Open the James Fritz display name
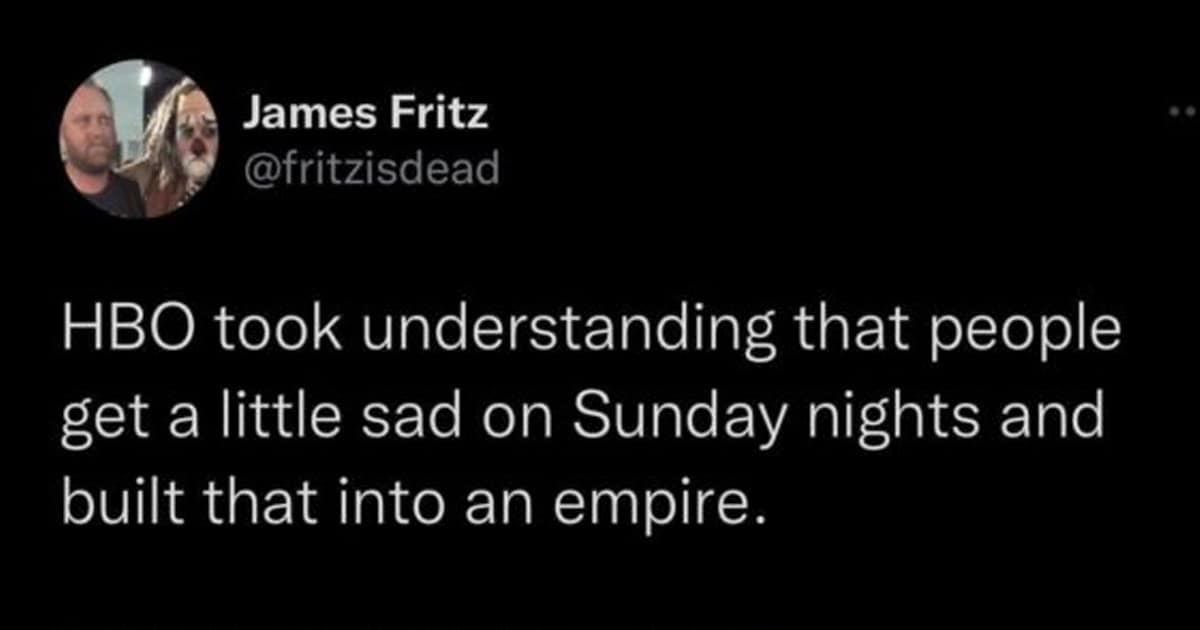Screen dimensions: 1200x630 click(x=366, y=115)
